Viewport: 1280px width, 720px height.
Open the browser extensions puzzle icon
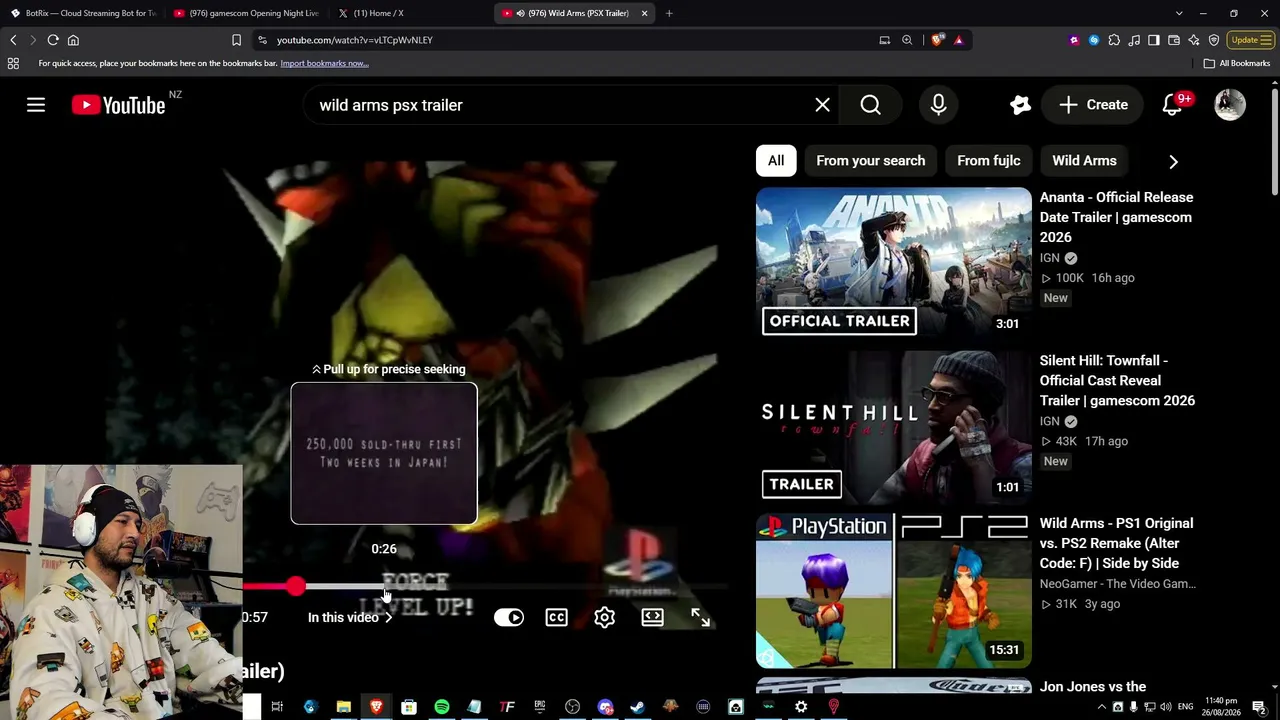point(1114,40)
